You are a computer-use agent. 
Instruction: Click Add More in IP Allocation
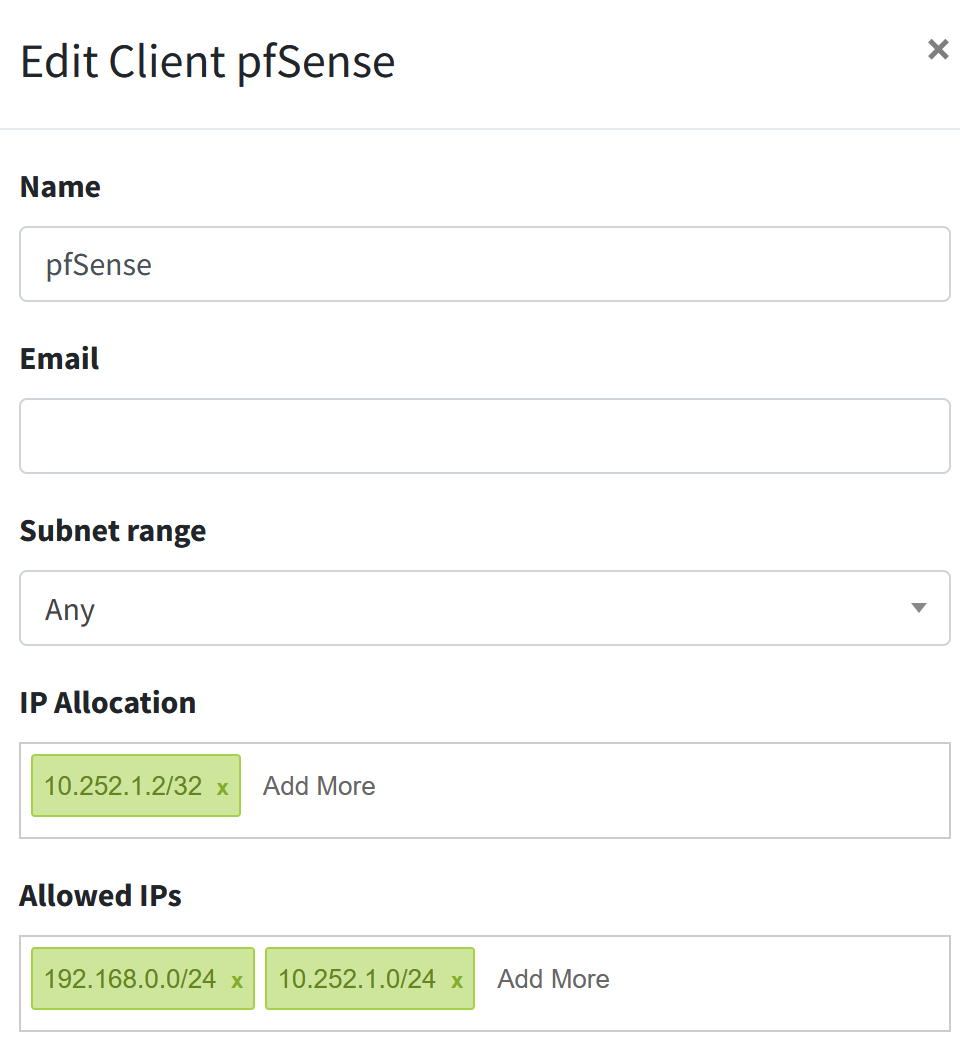click(x=319, y=786)
